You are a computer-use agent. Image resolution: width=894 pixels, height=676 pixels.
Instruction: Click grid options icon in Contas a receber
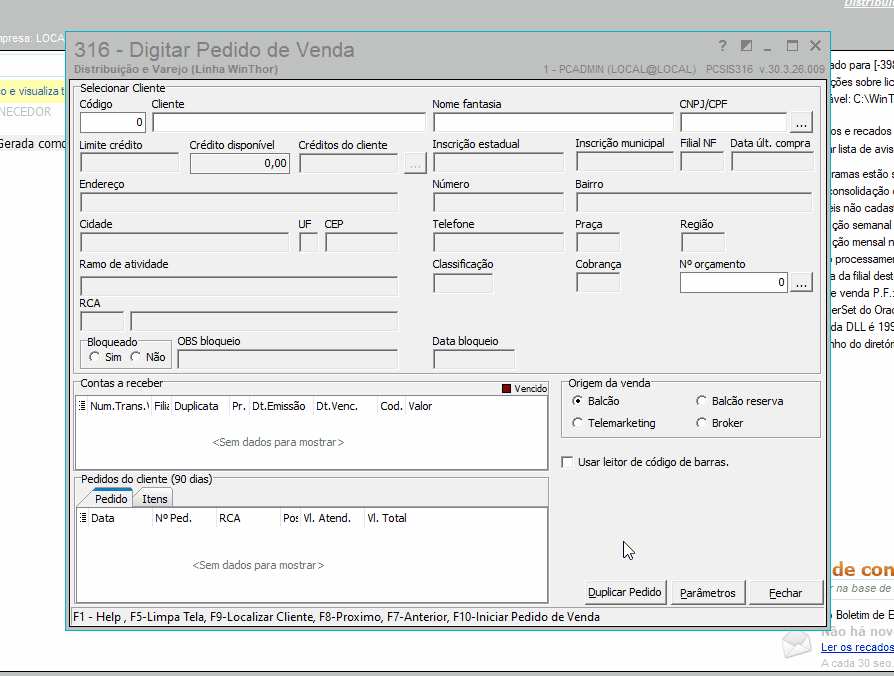point(82,406)
